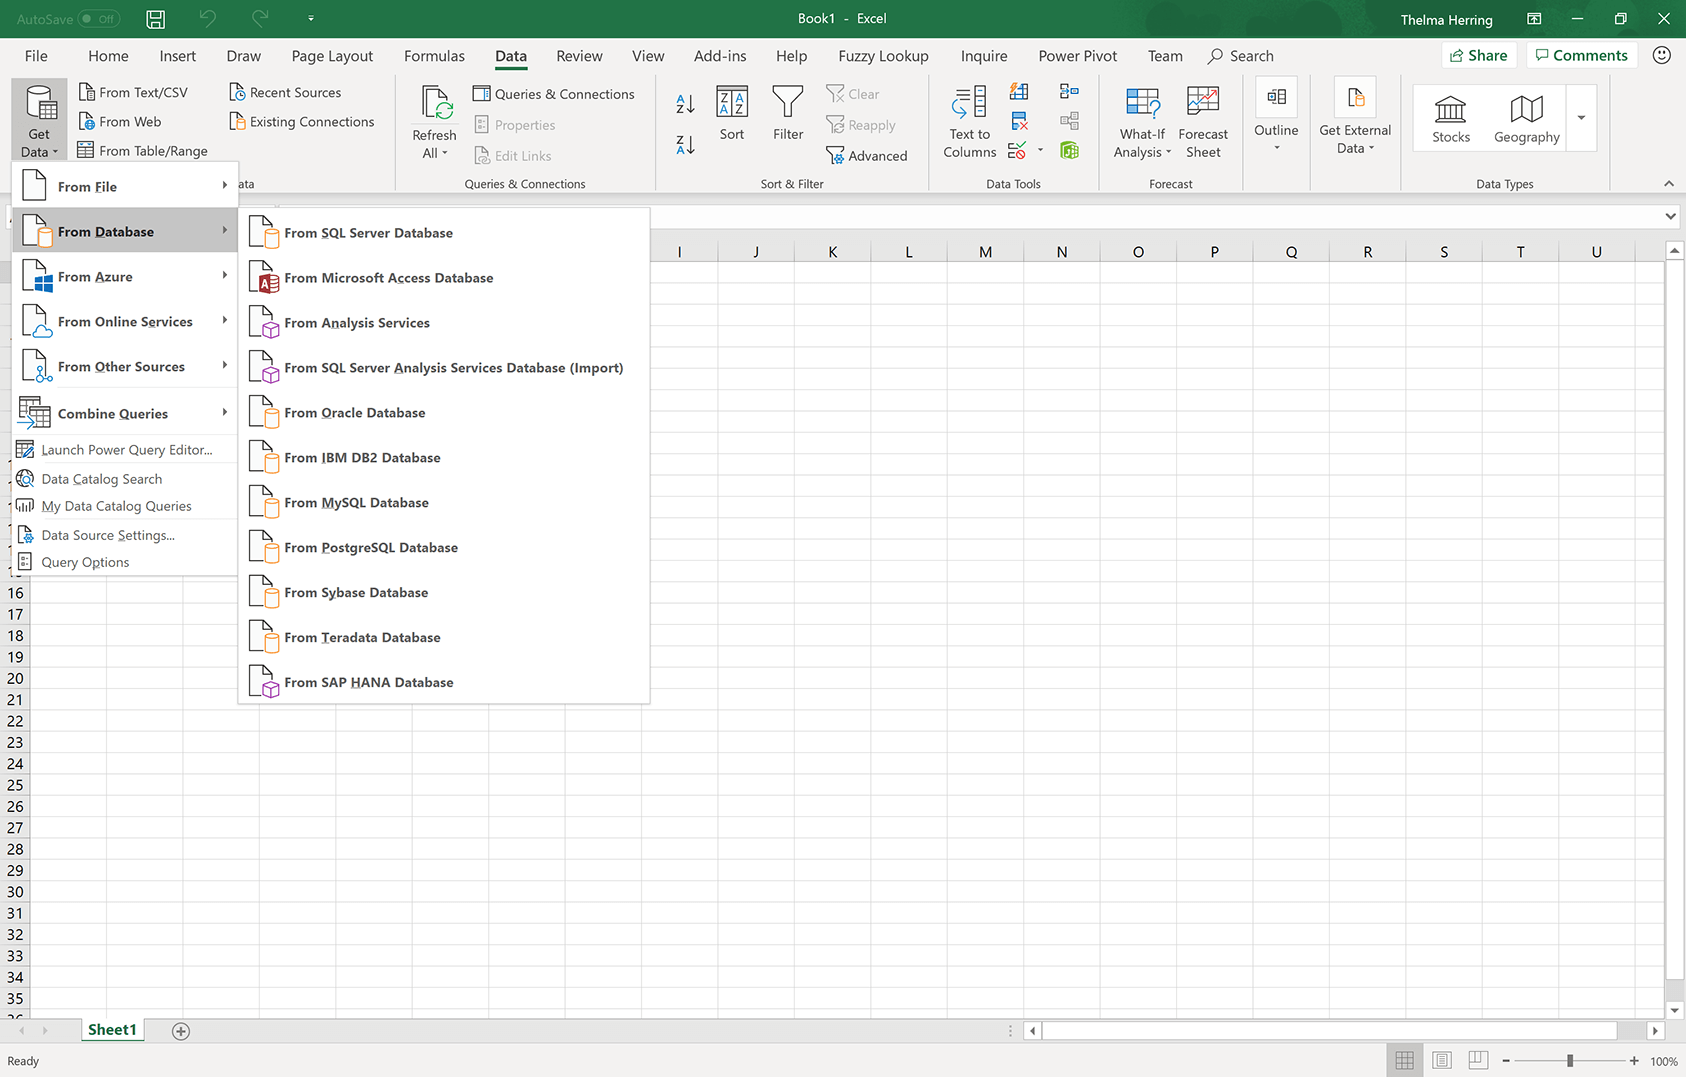Viewport: 1686px width, 1077px height.
Task: Click From Web
Action: click(120, 122)
